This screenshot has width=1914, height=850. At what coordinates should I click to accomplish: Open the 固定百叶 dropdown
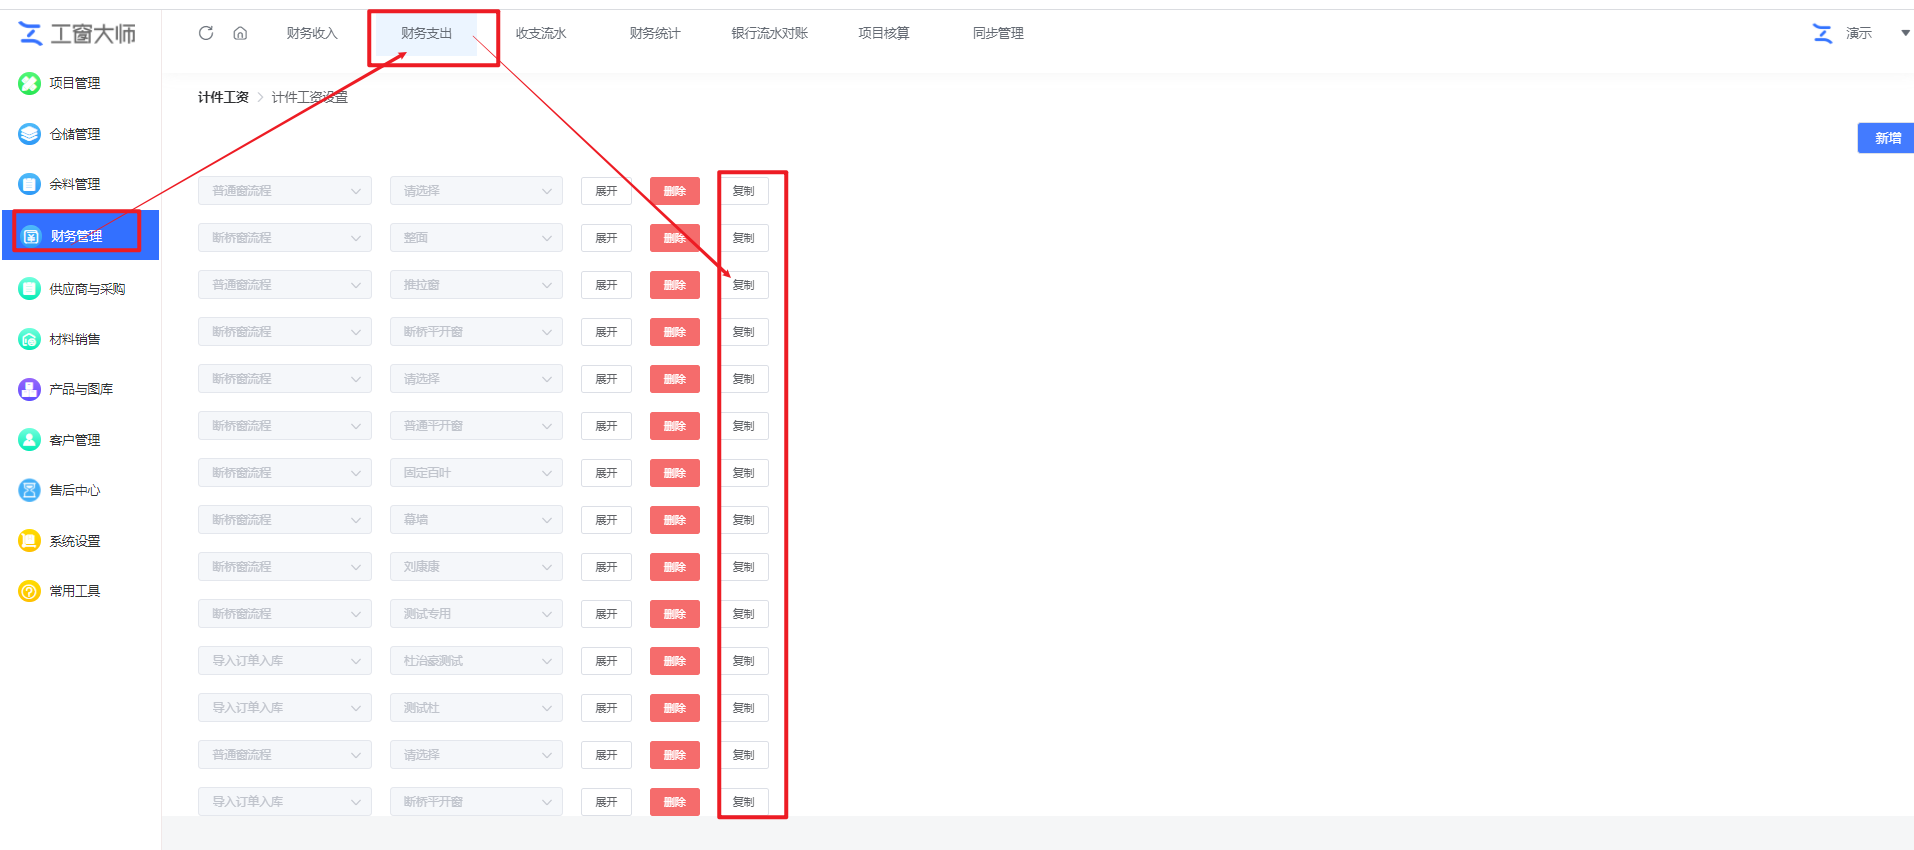coord(476,473)
